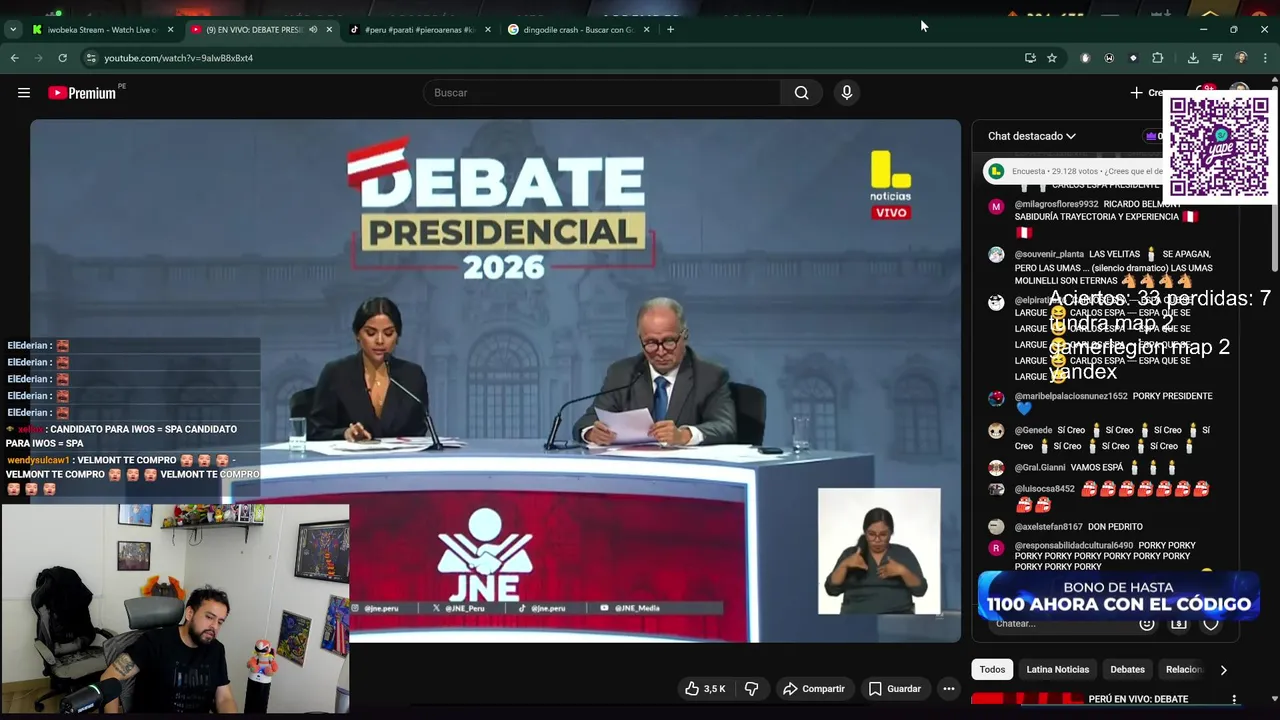Dislike the video with thumbs down
The height and width of the screenshot is (720, 1280).
[751, 689]
